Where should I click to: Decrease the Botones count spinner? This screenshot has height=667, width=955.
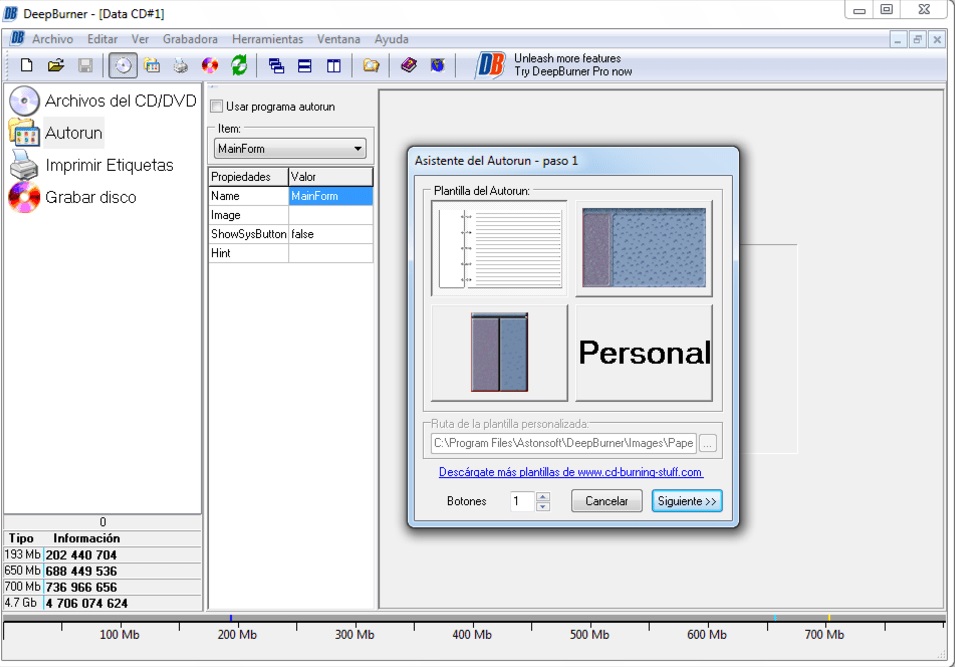(543, 506)
